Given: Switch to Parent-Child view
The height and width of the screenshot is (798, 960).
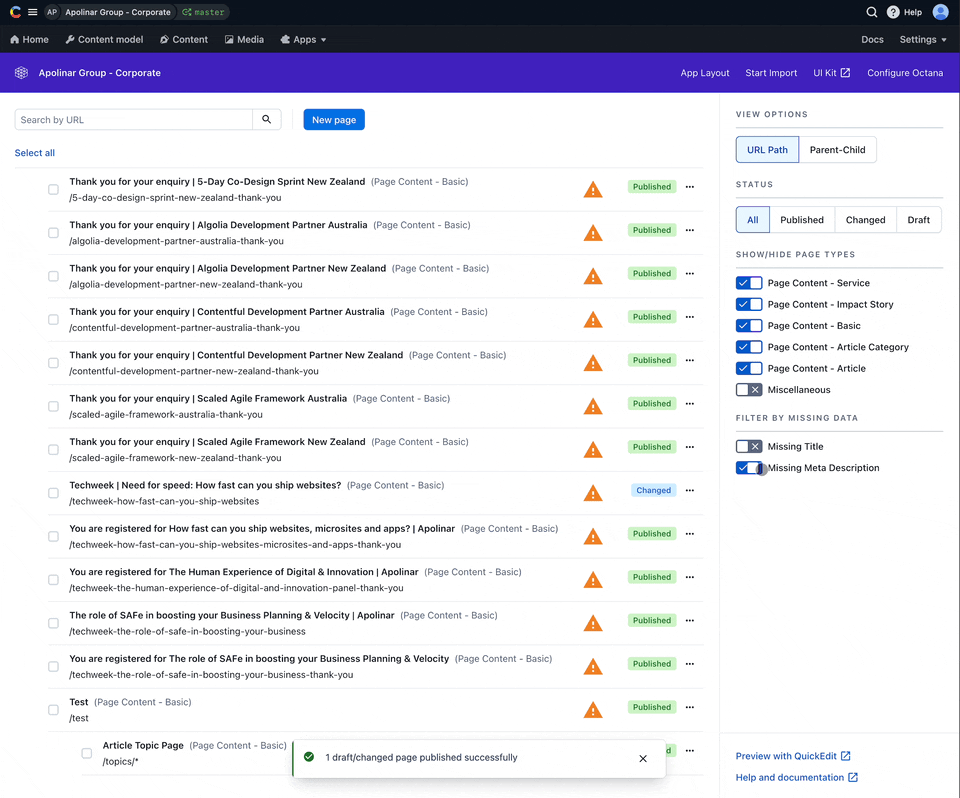Looking at the screenshot, I should click(x=838, y=149).
